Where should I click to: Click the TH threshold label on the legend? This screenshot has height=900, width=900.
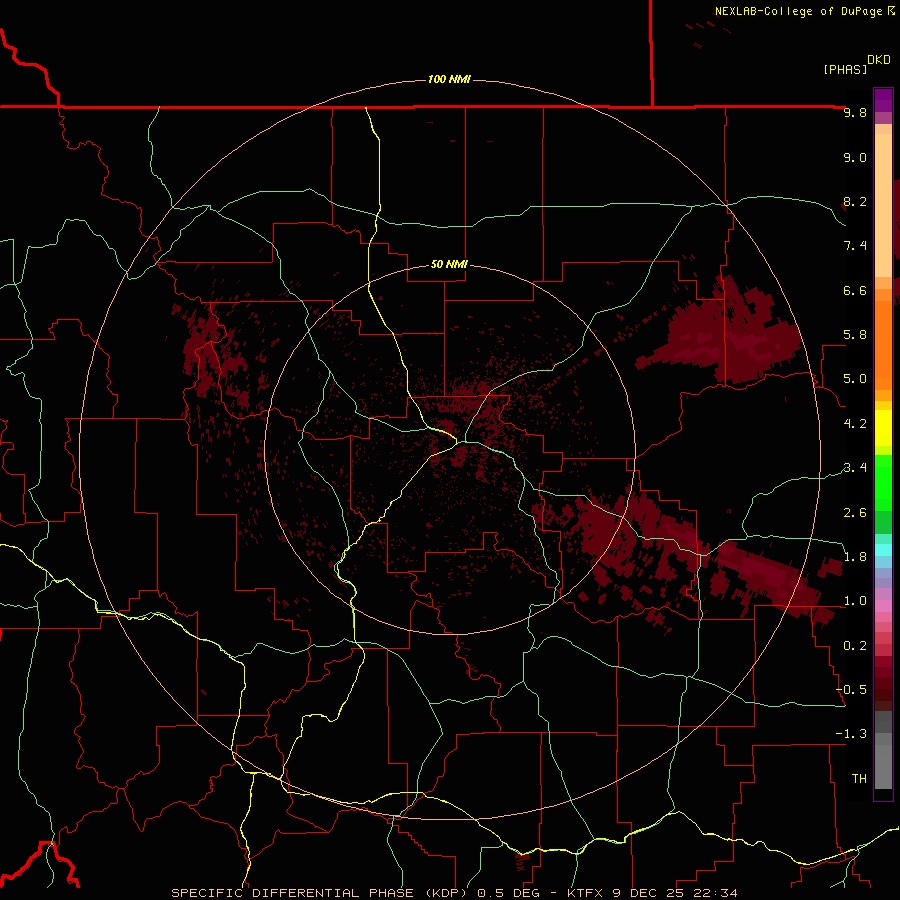(x=859, y=779)
